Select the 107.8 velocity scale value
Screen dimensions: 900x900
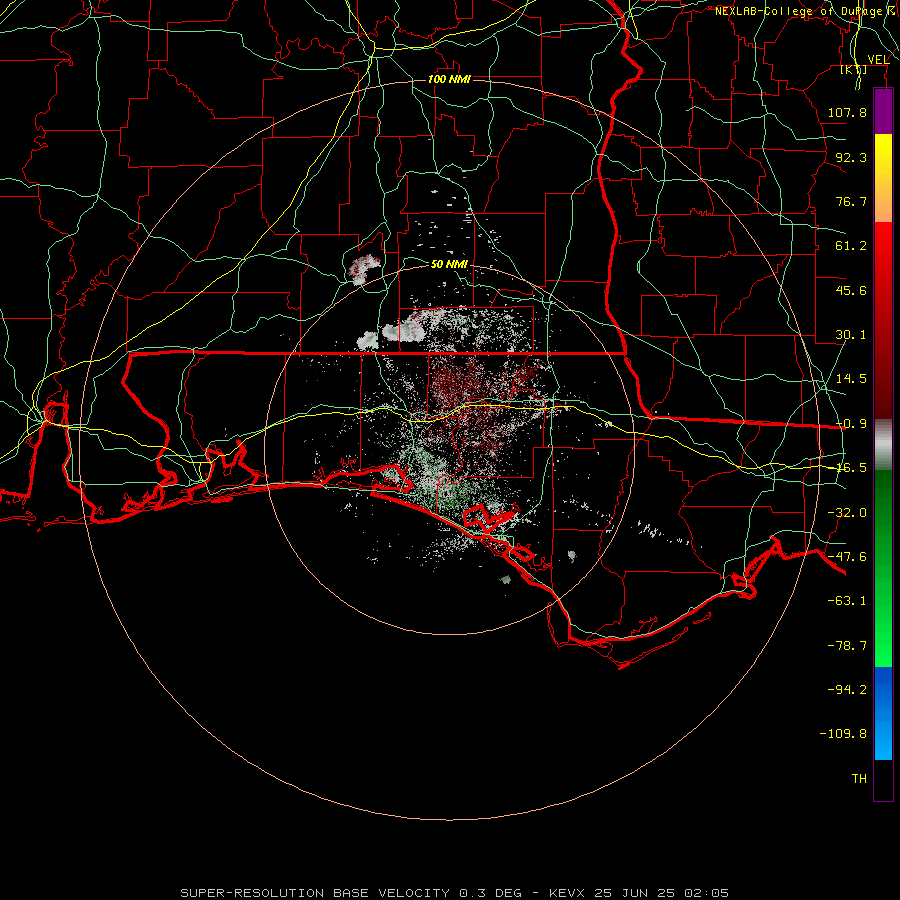[x=847, y=112]
